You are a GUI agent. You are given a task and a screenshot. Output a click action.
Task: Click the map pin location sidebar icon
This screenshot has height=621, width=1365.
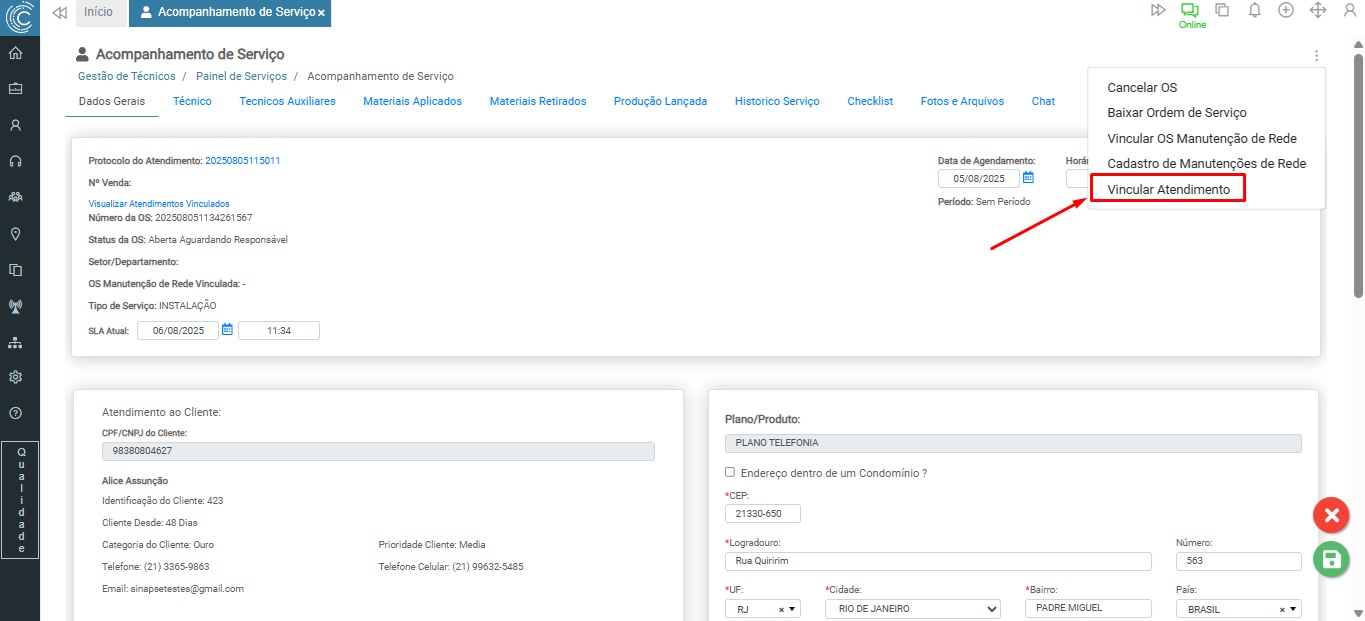point(15,233)
